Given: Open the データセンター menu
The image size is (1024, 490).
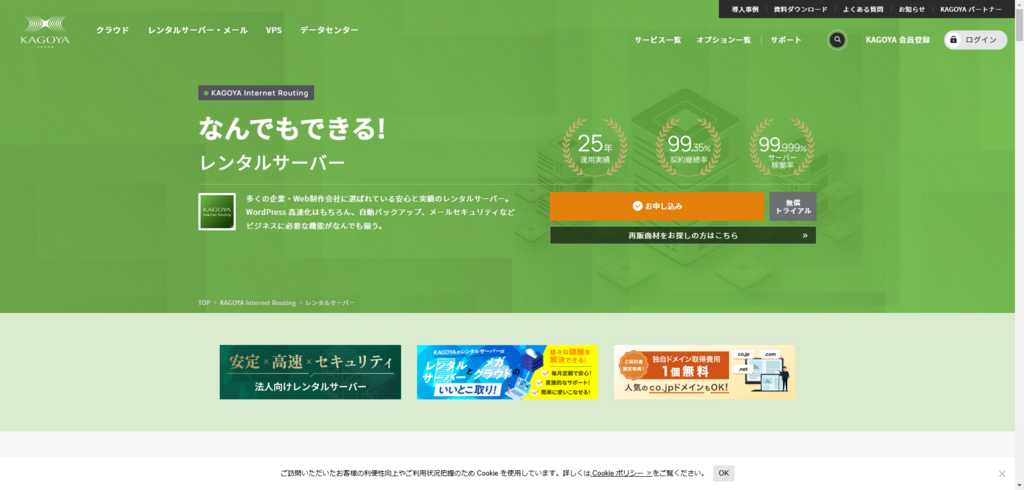Looking at the screenshot, I should (329, 30).
